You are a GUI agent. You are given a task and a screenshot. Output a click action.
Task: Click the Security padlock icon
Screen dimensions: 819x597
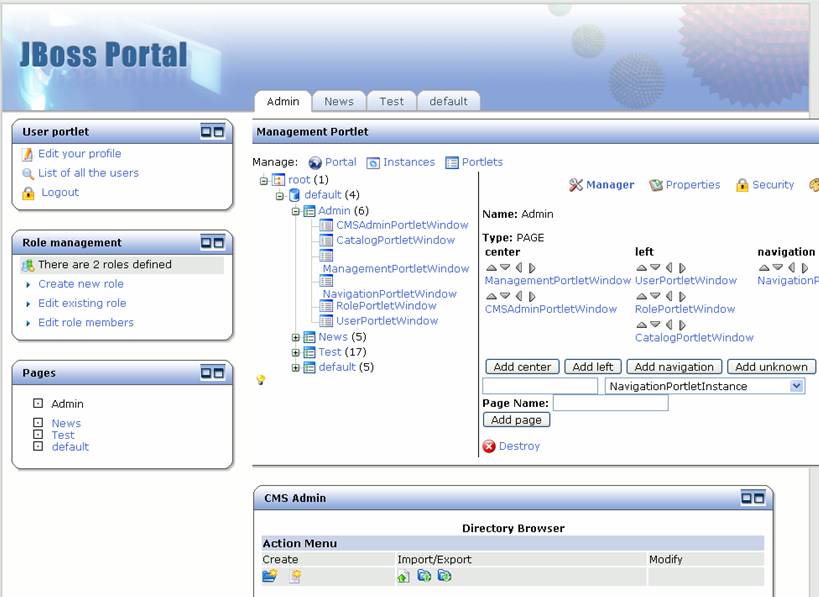point(742,185)
